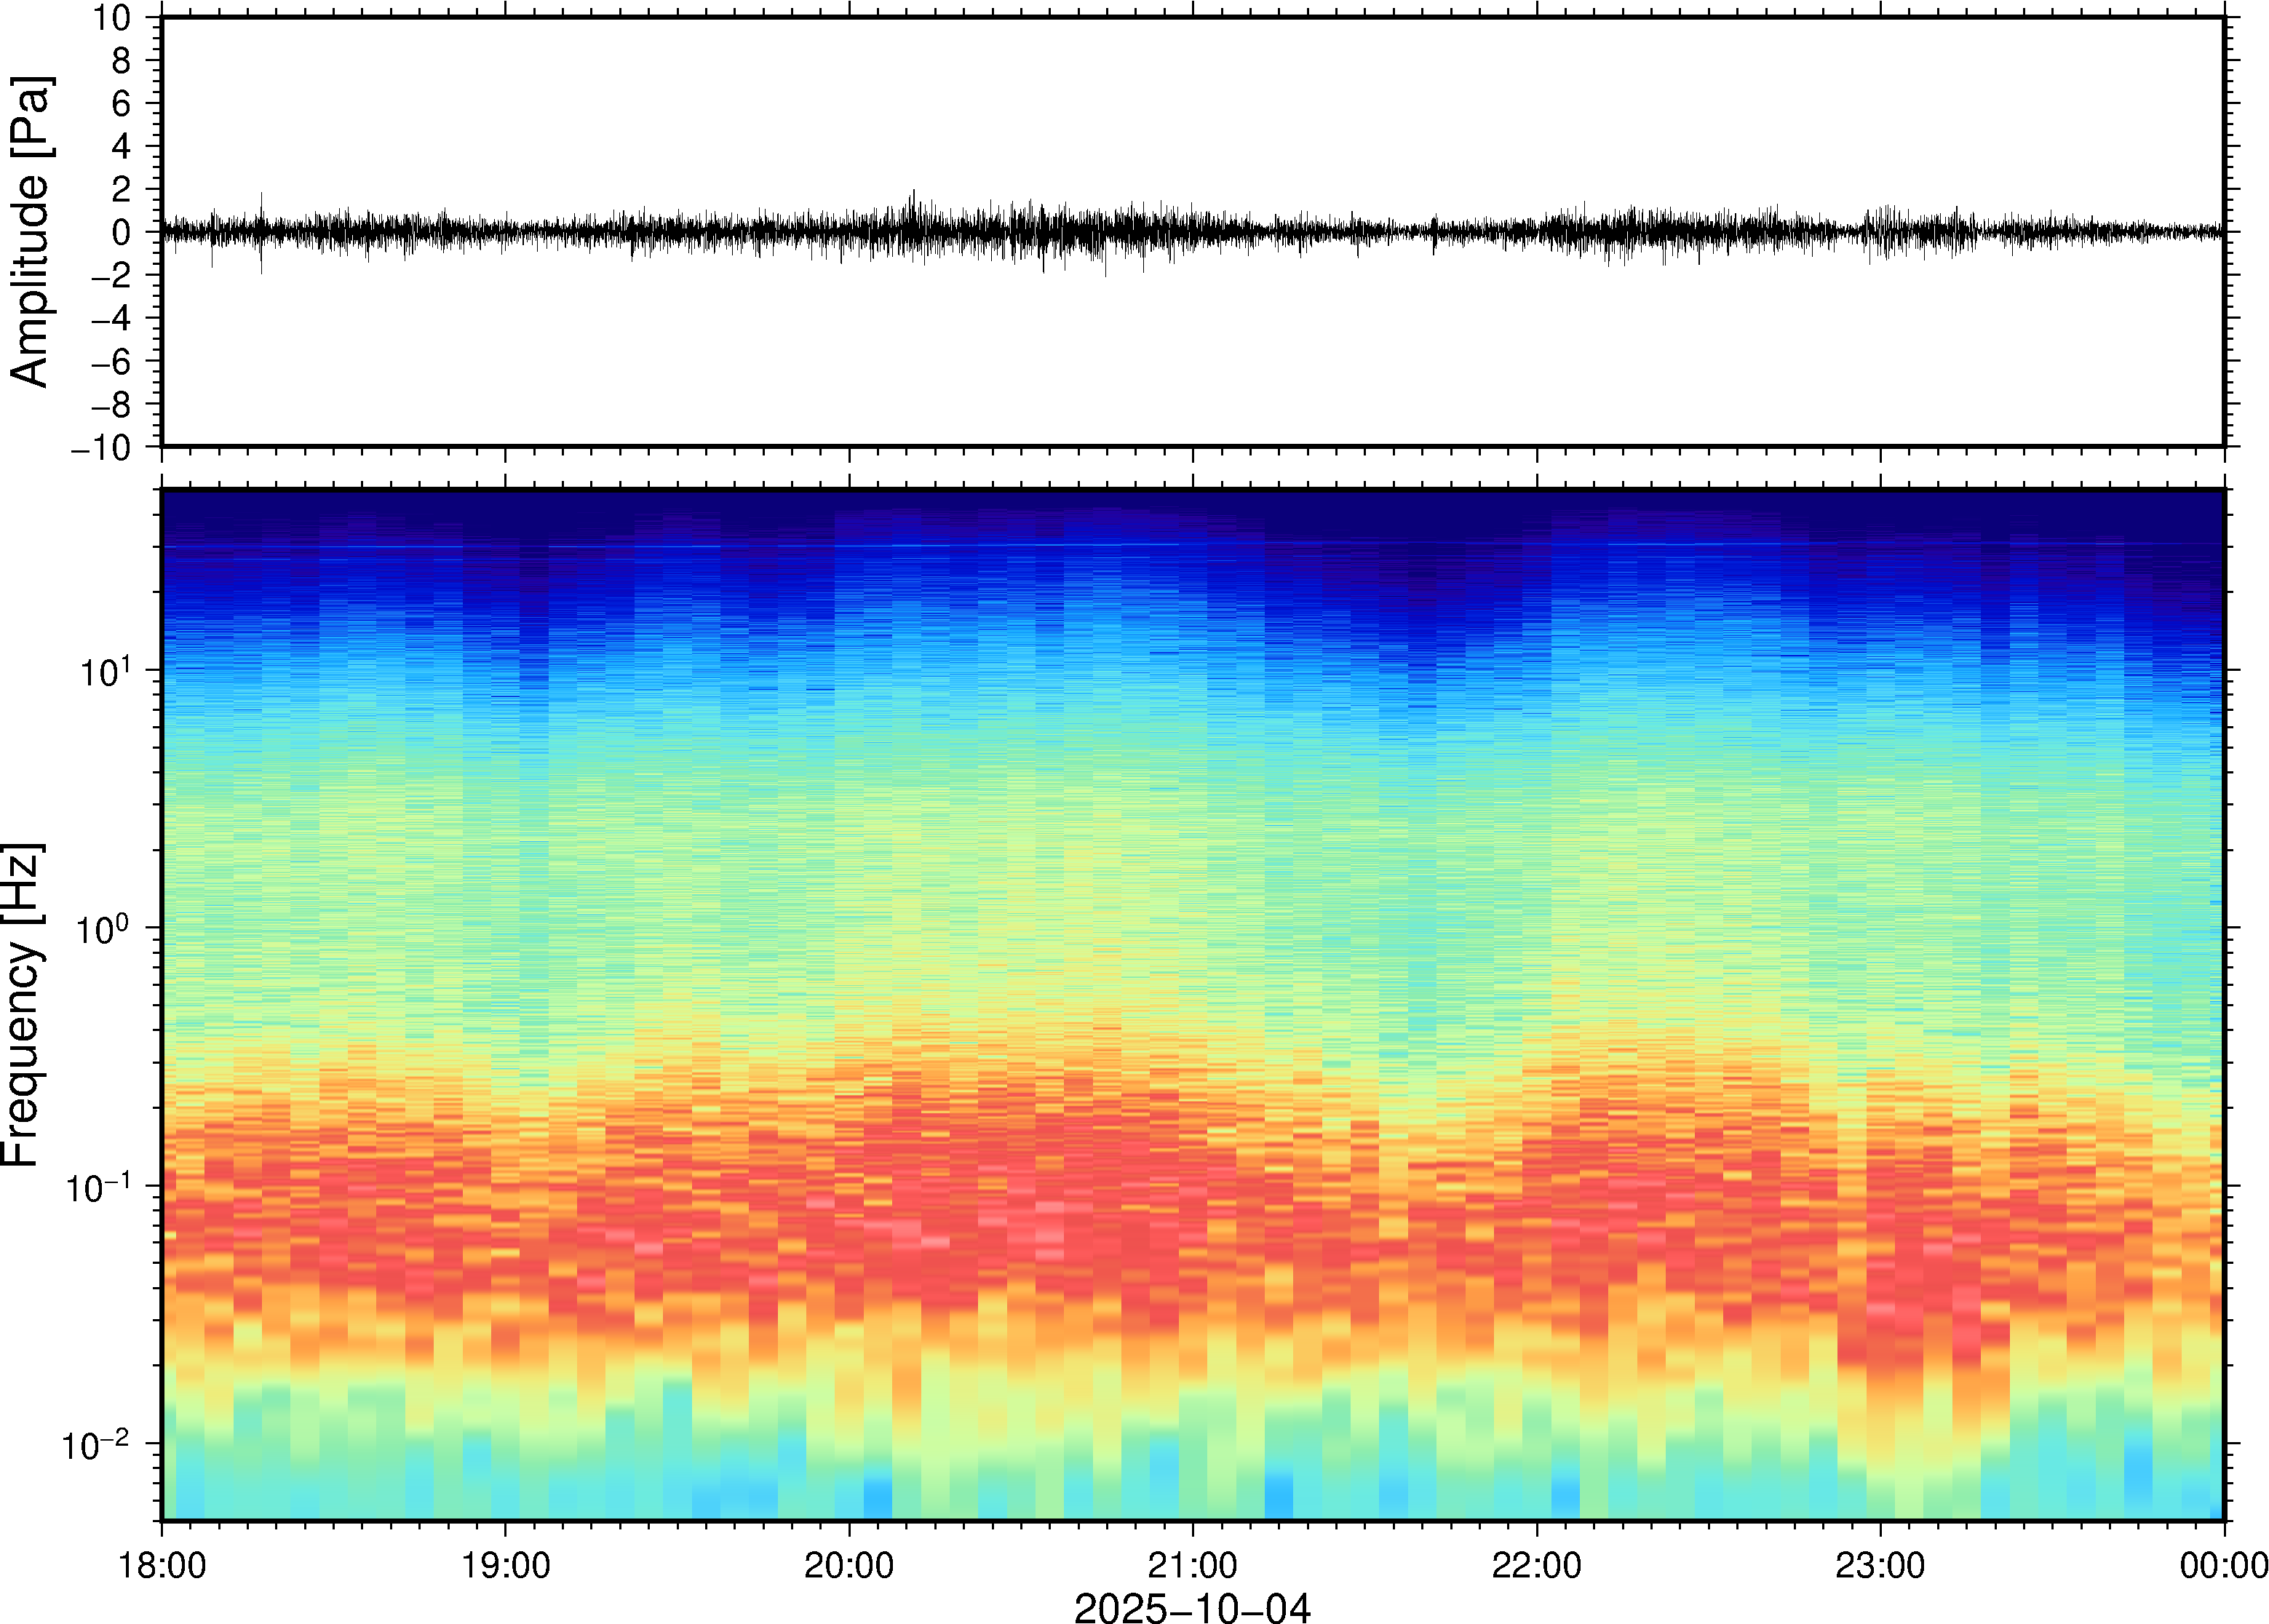Image resolution: width=2269 pixels, height=1624 pixels.
Task: Click the 0 amplitude tick label
Action: (x=122, y=232)
